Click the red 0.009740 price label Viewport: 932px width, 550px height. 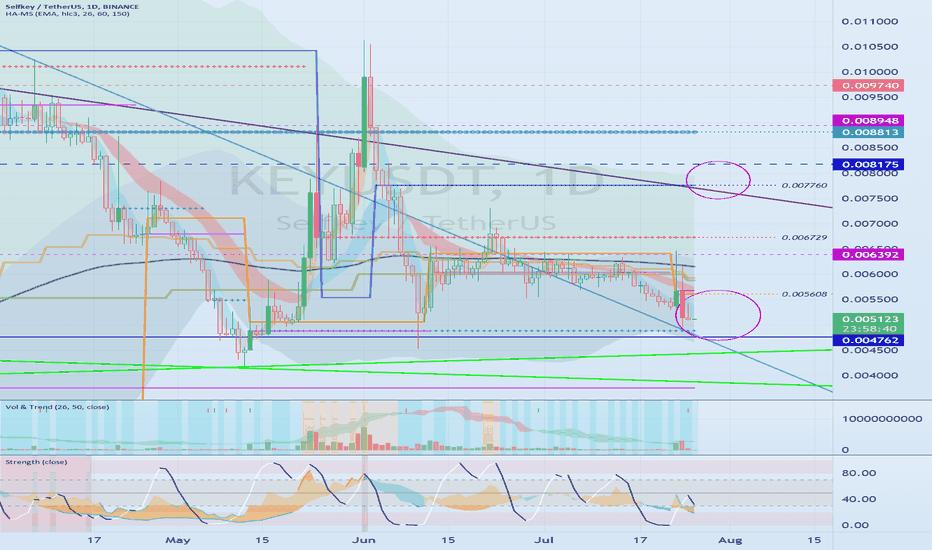pyautogui.click(x=868, y=86)
